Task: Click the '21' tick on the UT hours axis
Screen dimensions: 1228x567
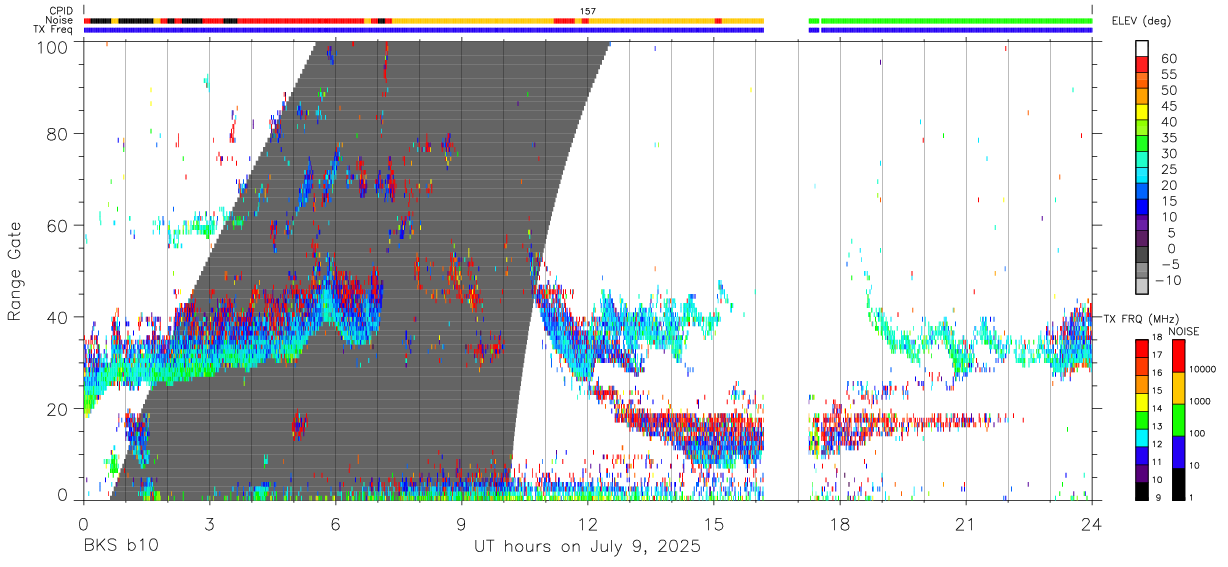Action: [x=965, y=524]
